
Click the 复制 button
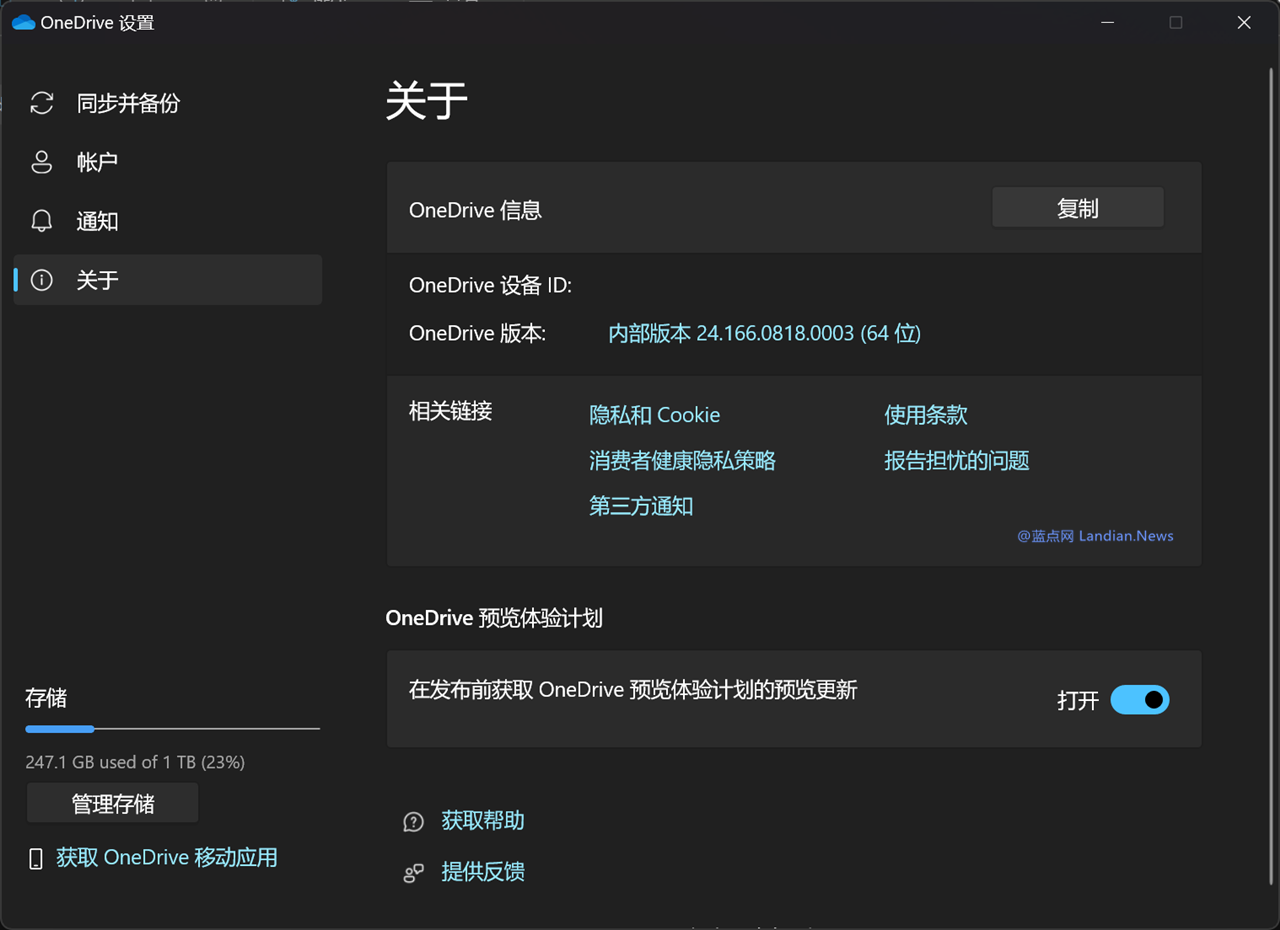click(x=1078, y=208)
